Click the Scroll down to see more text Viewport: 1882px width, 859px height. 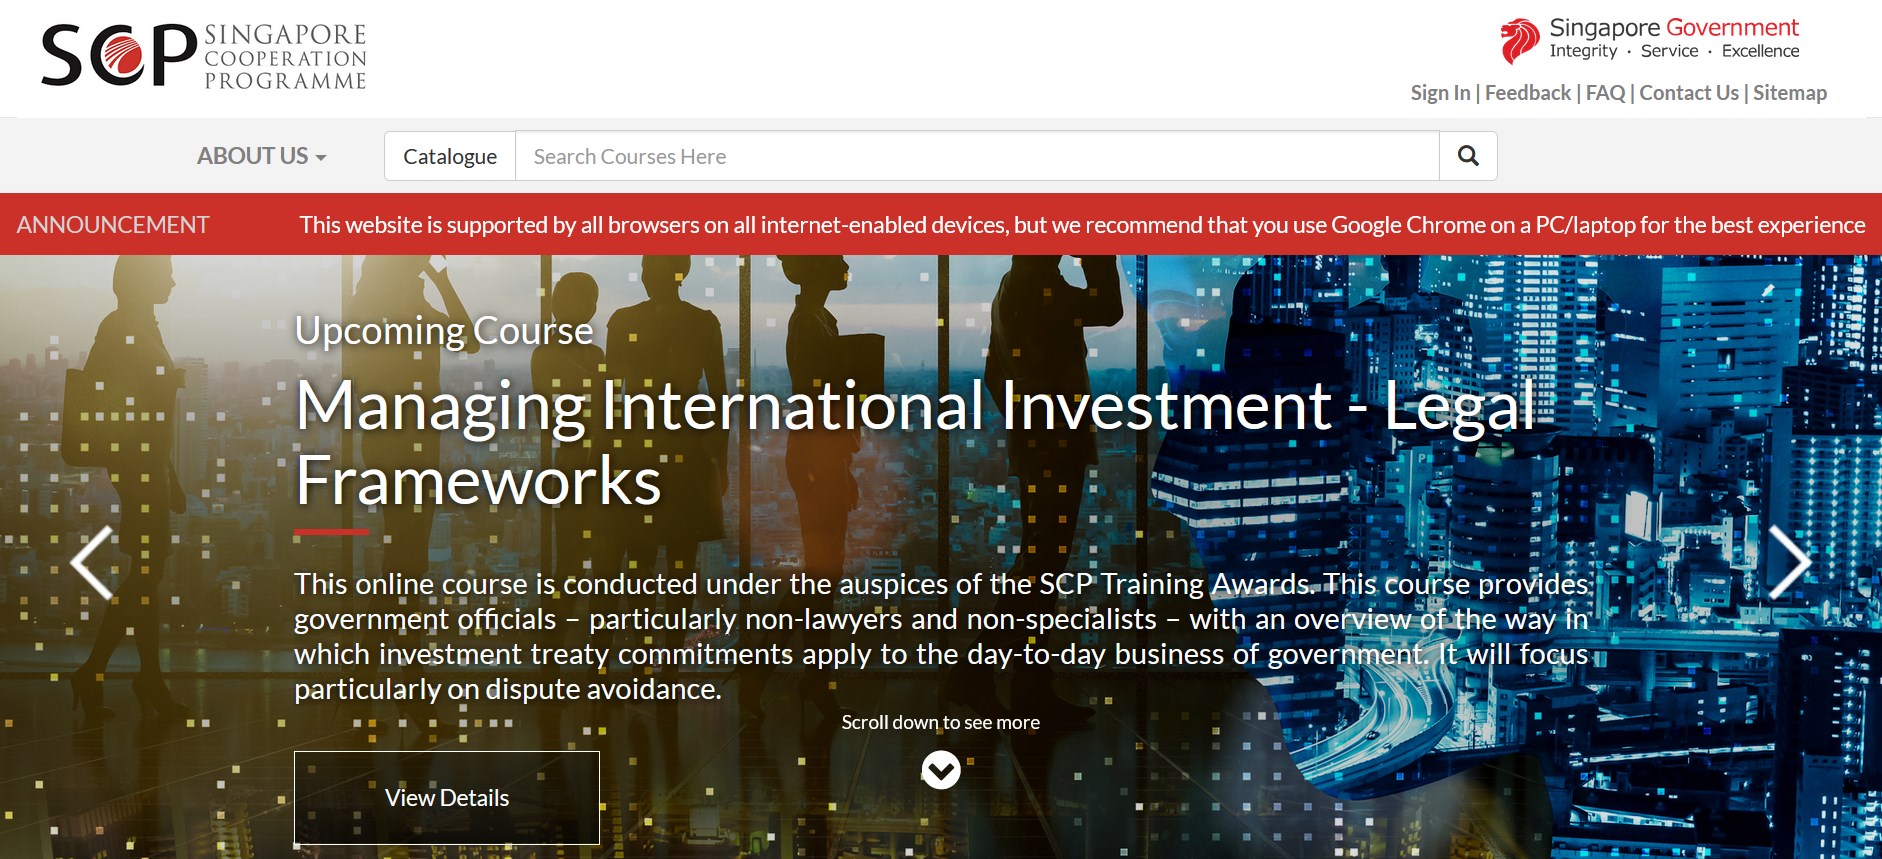click(940, 722)
